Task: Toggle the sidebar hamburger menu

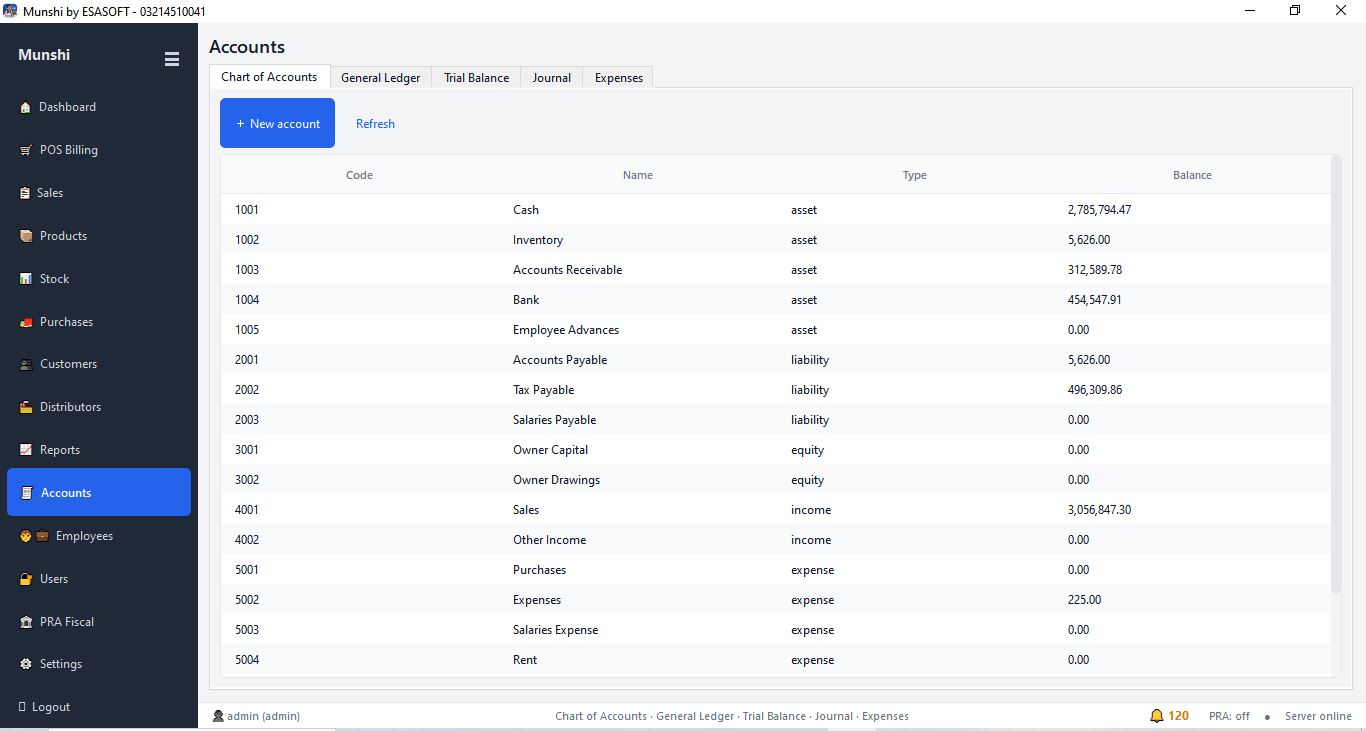Action: click(x=172, y=59)
